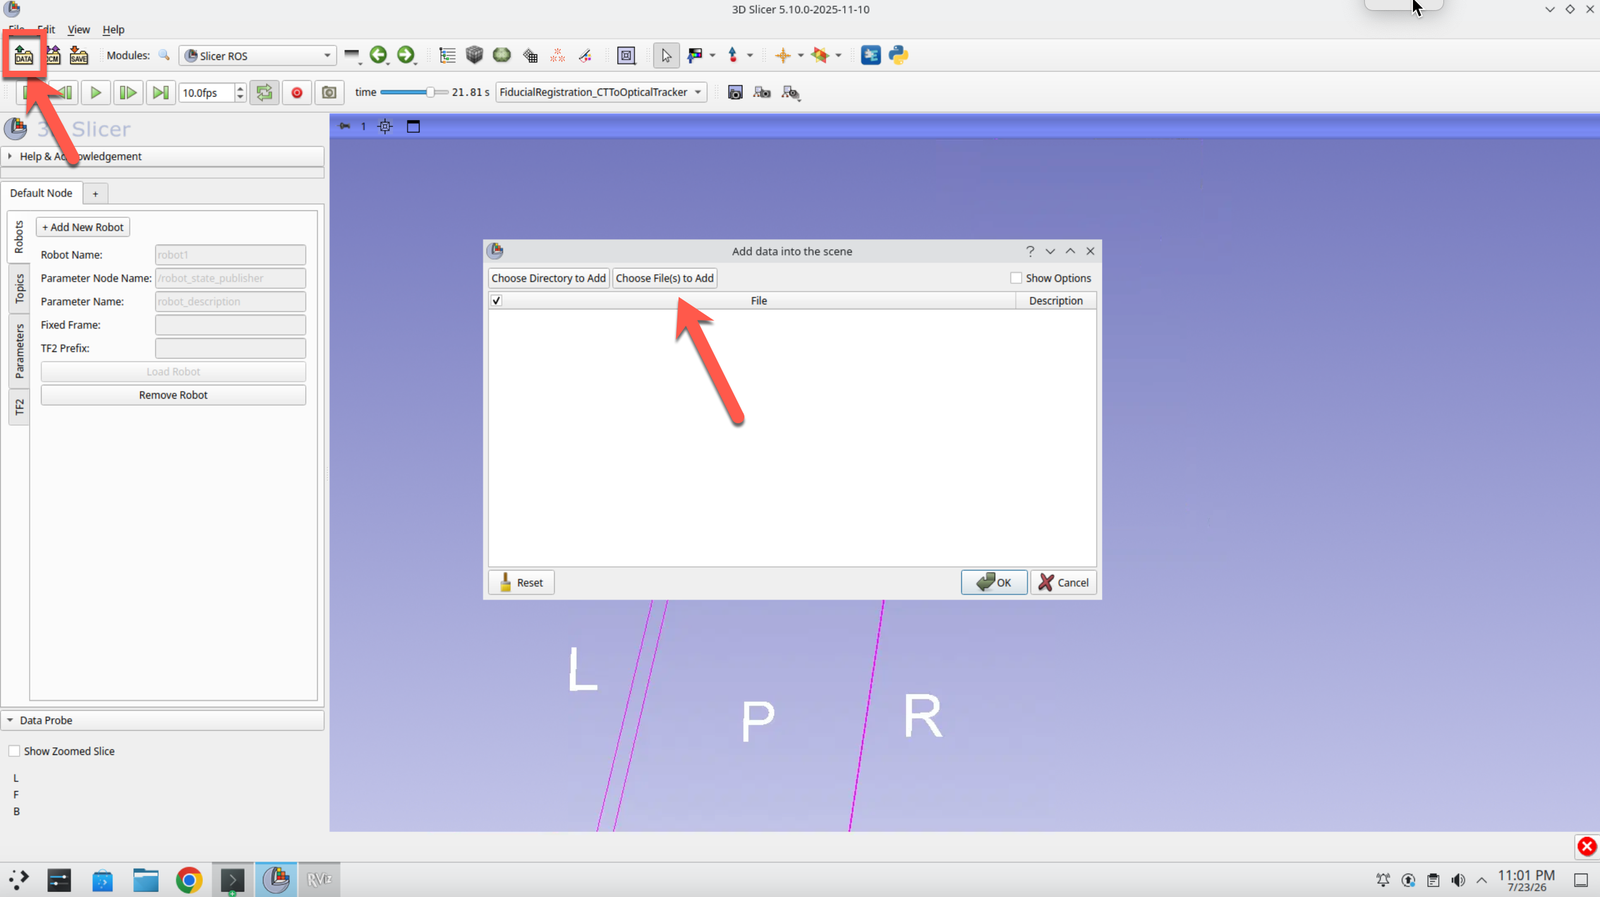
Task: Go to next module with green forward arrow
Action: (405, 55)
